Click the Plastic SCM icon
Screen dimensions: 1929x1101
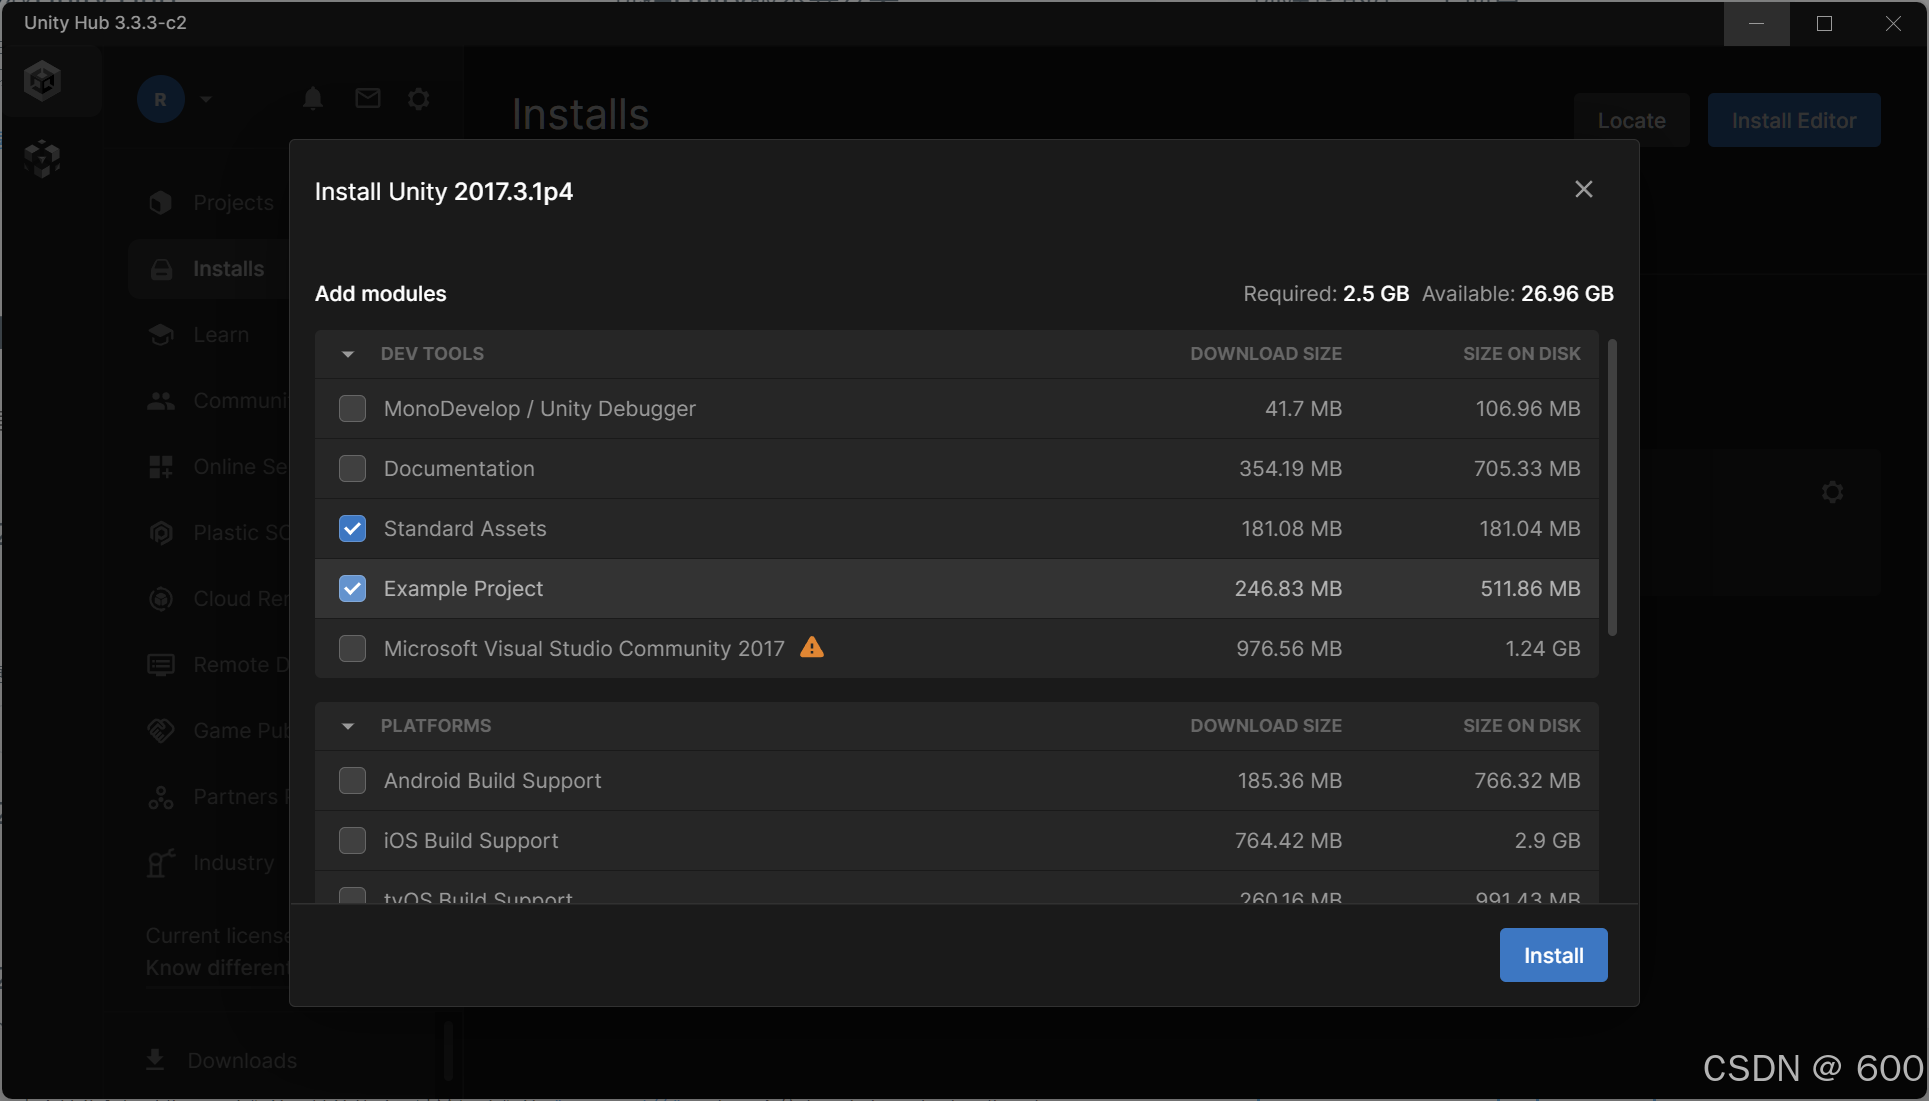coord(161,533)
